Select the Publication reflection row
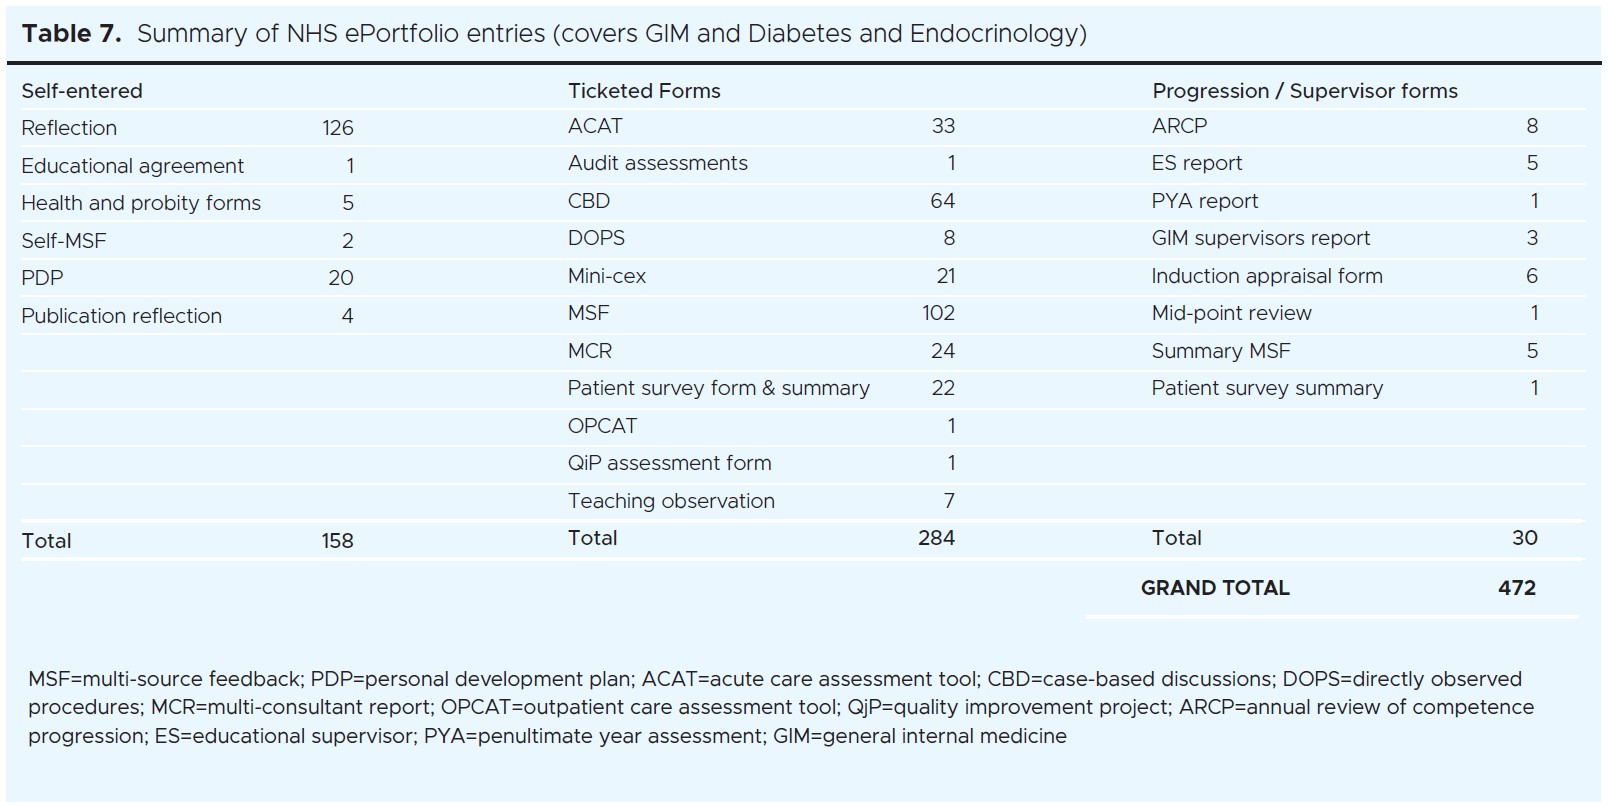The height and width of the screenshot is (806, 1609). point(121,316)
